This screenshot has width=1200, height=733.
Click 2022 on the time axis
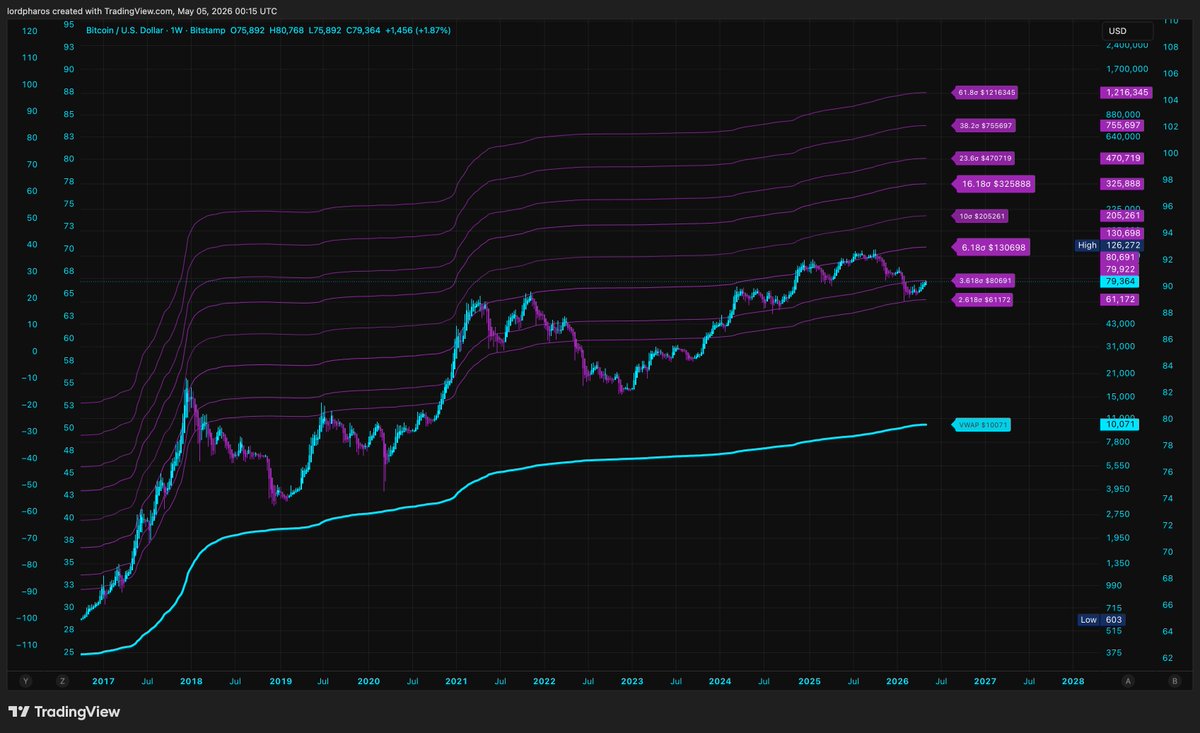(x=544, y=681)
